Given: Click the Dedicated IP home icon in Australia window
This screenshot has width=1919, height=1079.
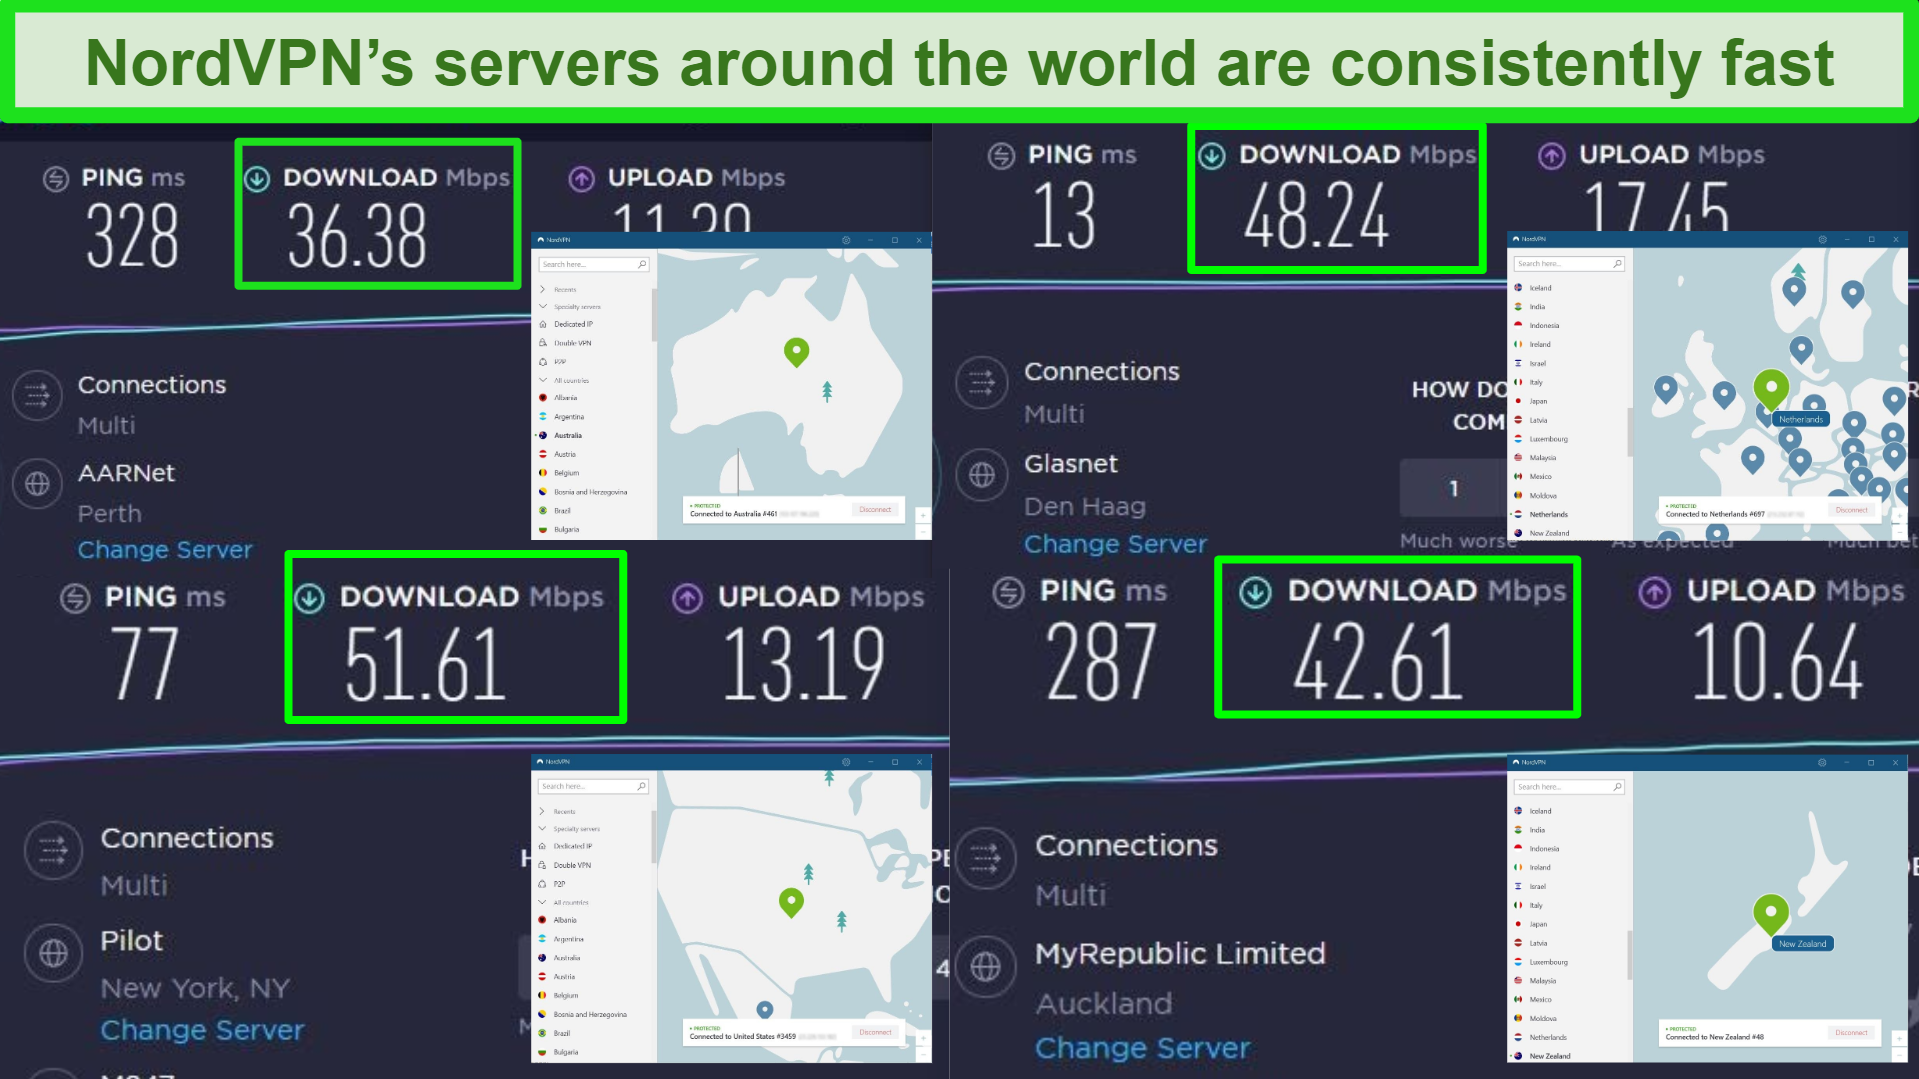Looking at the screenshot, I should 543,324.
